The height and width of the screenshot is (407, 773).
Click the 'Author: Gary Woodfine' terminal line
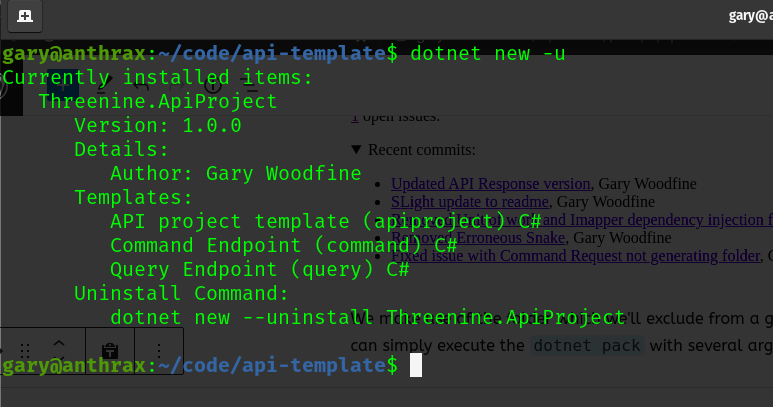[x=236, y=173]
